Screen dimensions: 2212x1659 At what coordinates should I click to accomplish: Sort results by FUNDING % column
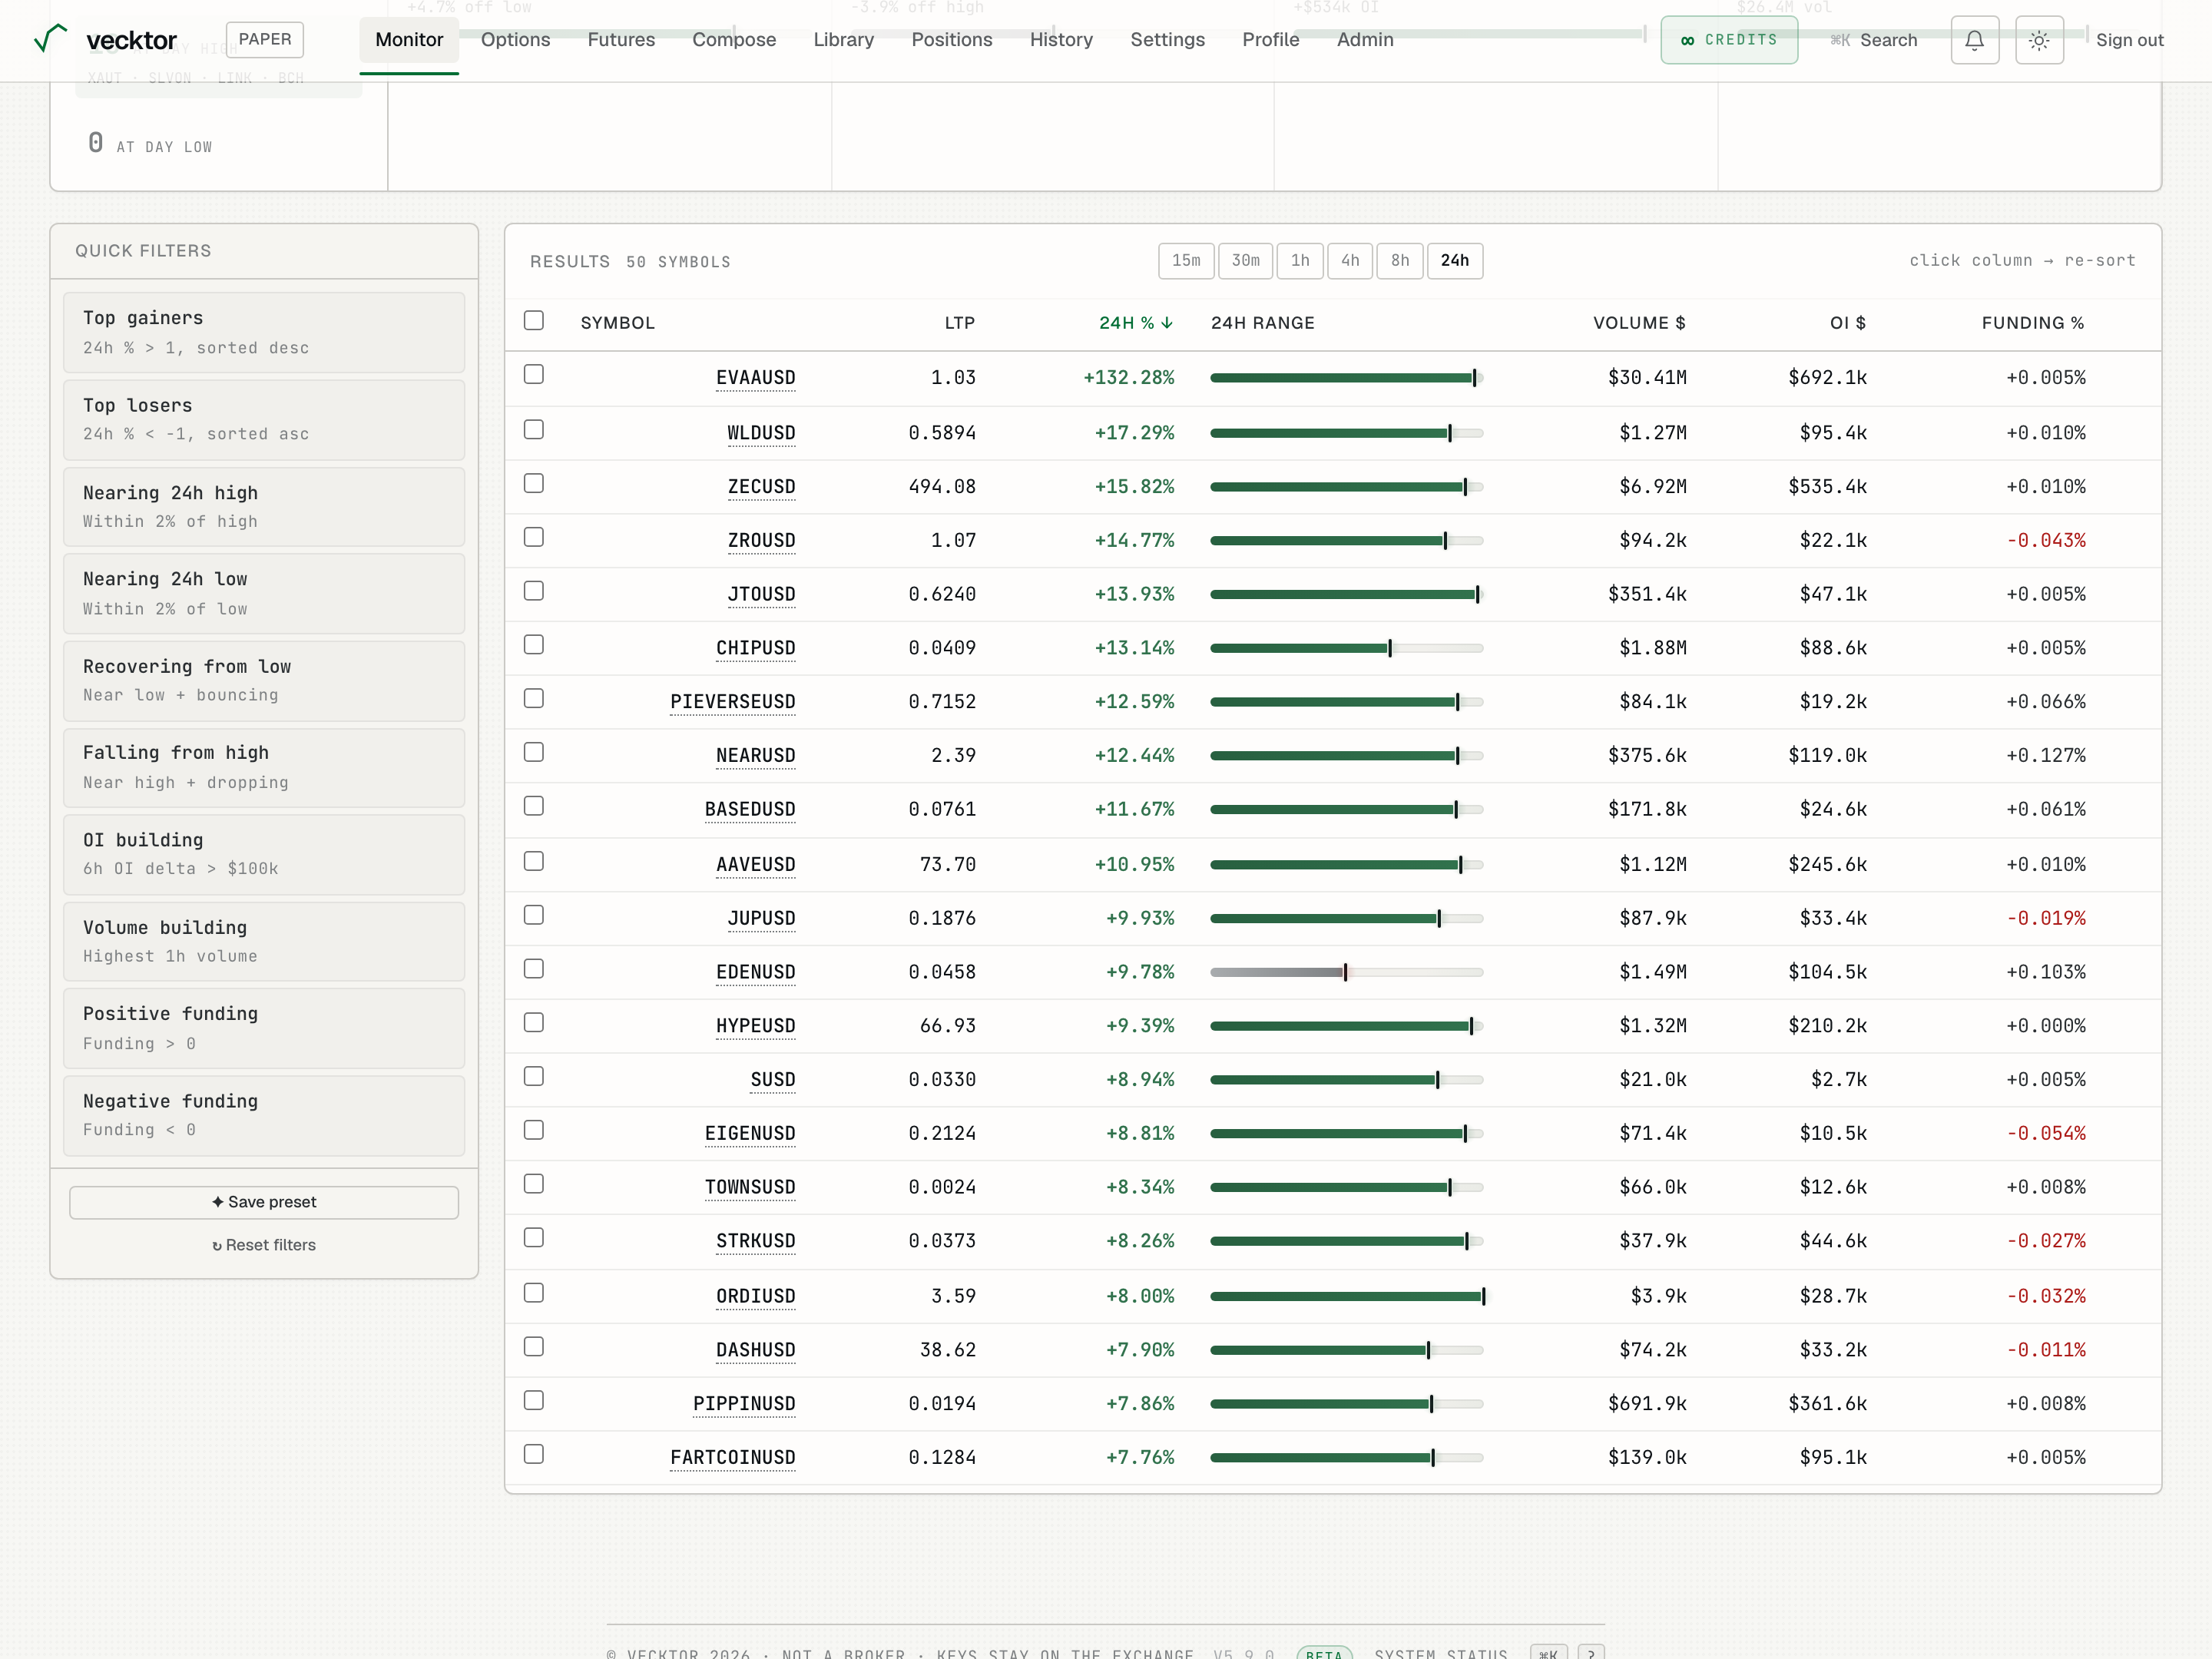(x=2033, y=323)
